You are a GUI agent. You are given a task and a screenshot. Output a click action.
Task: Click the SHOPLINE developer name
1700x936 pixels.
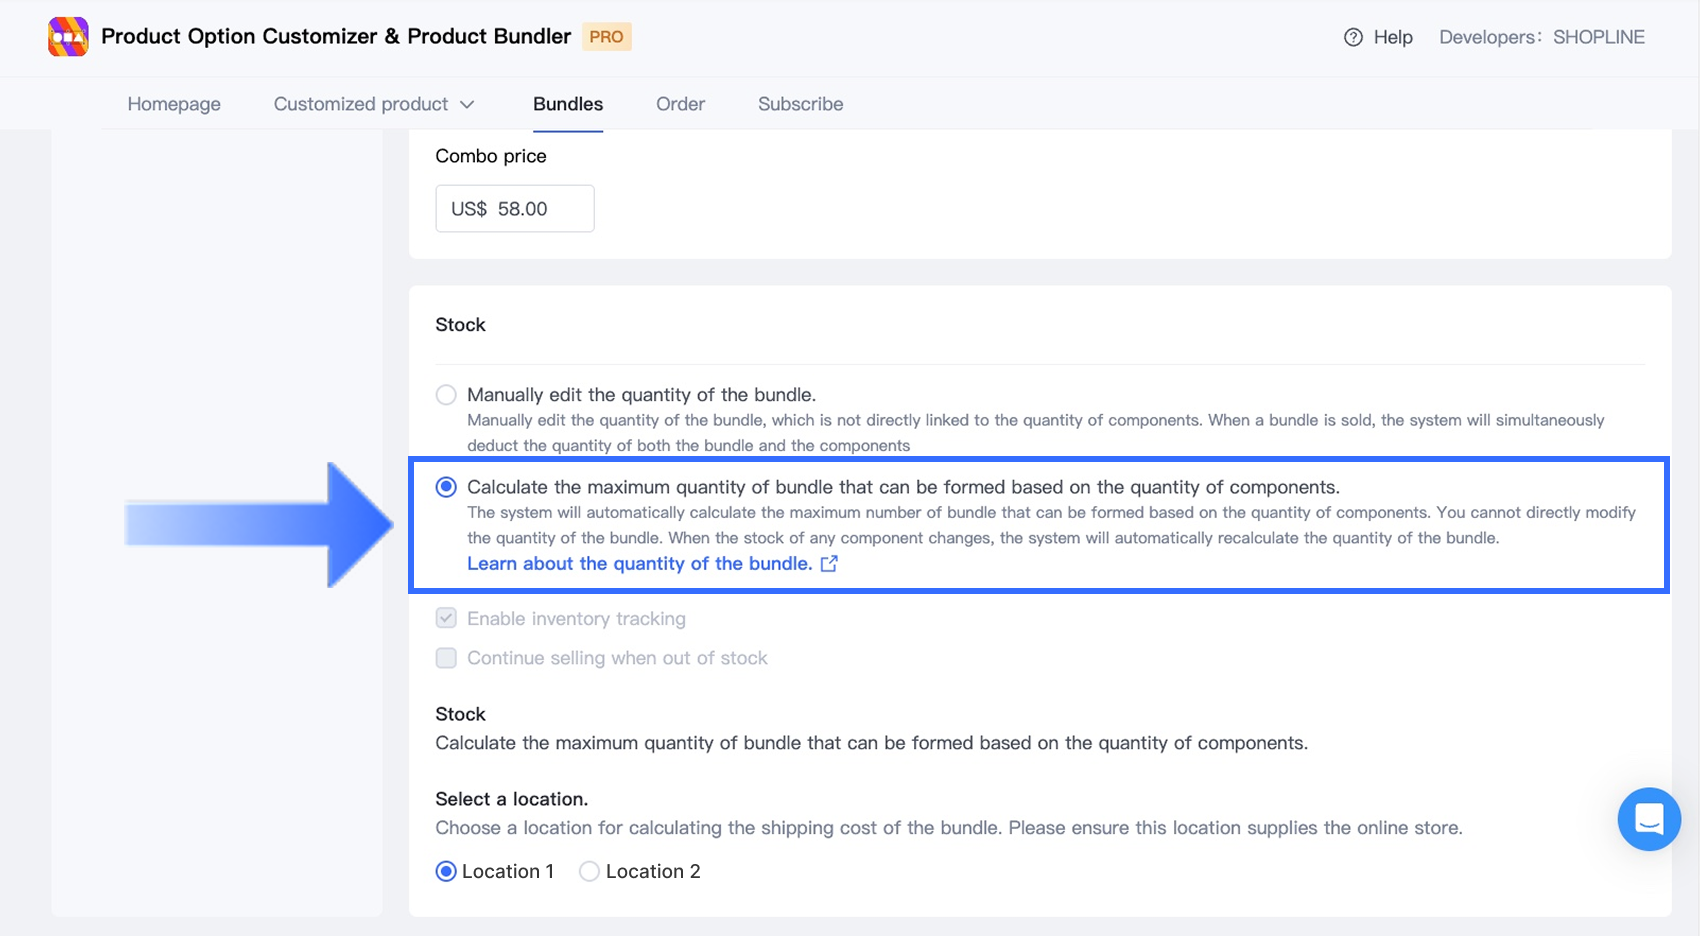point(1598,37)
